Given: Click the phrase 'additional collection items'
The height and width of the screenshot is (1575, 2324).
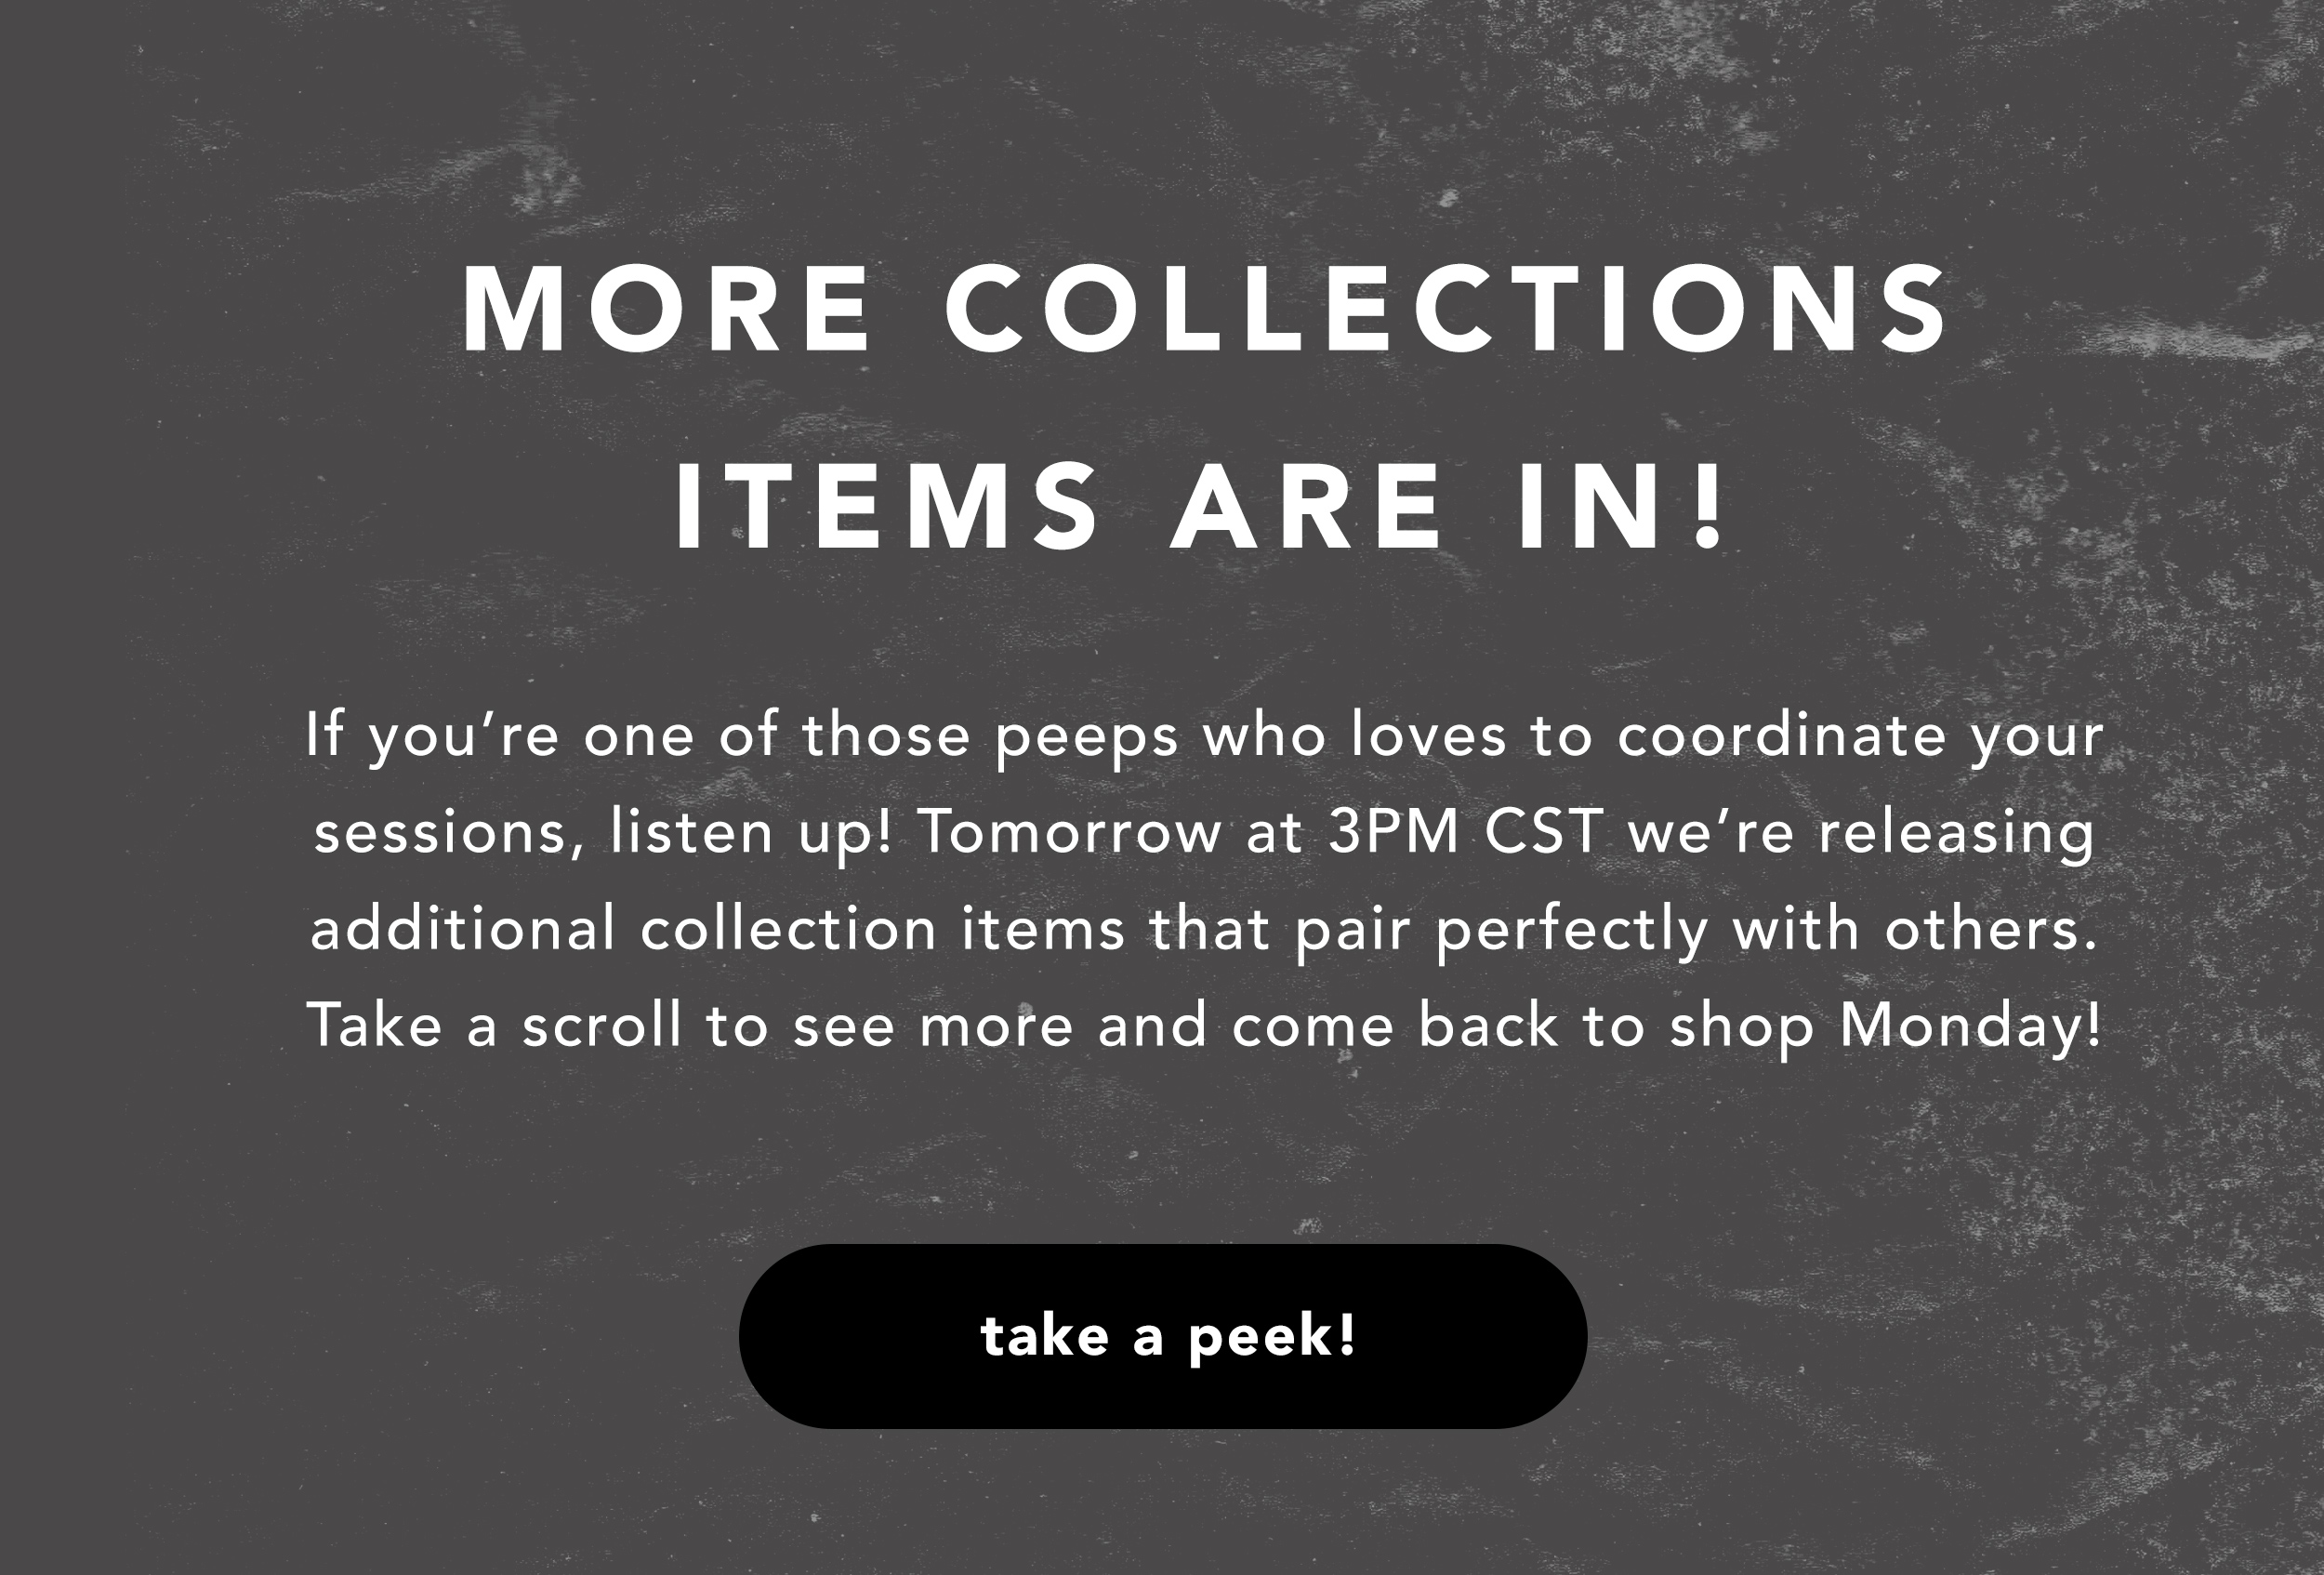Looking at the screenshot, I should (x=718, y=929).
